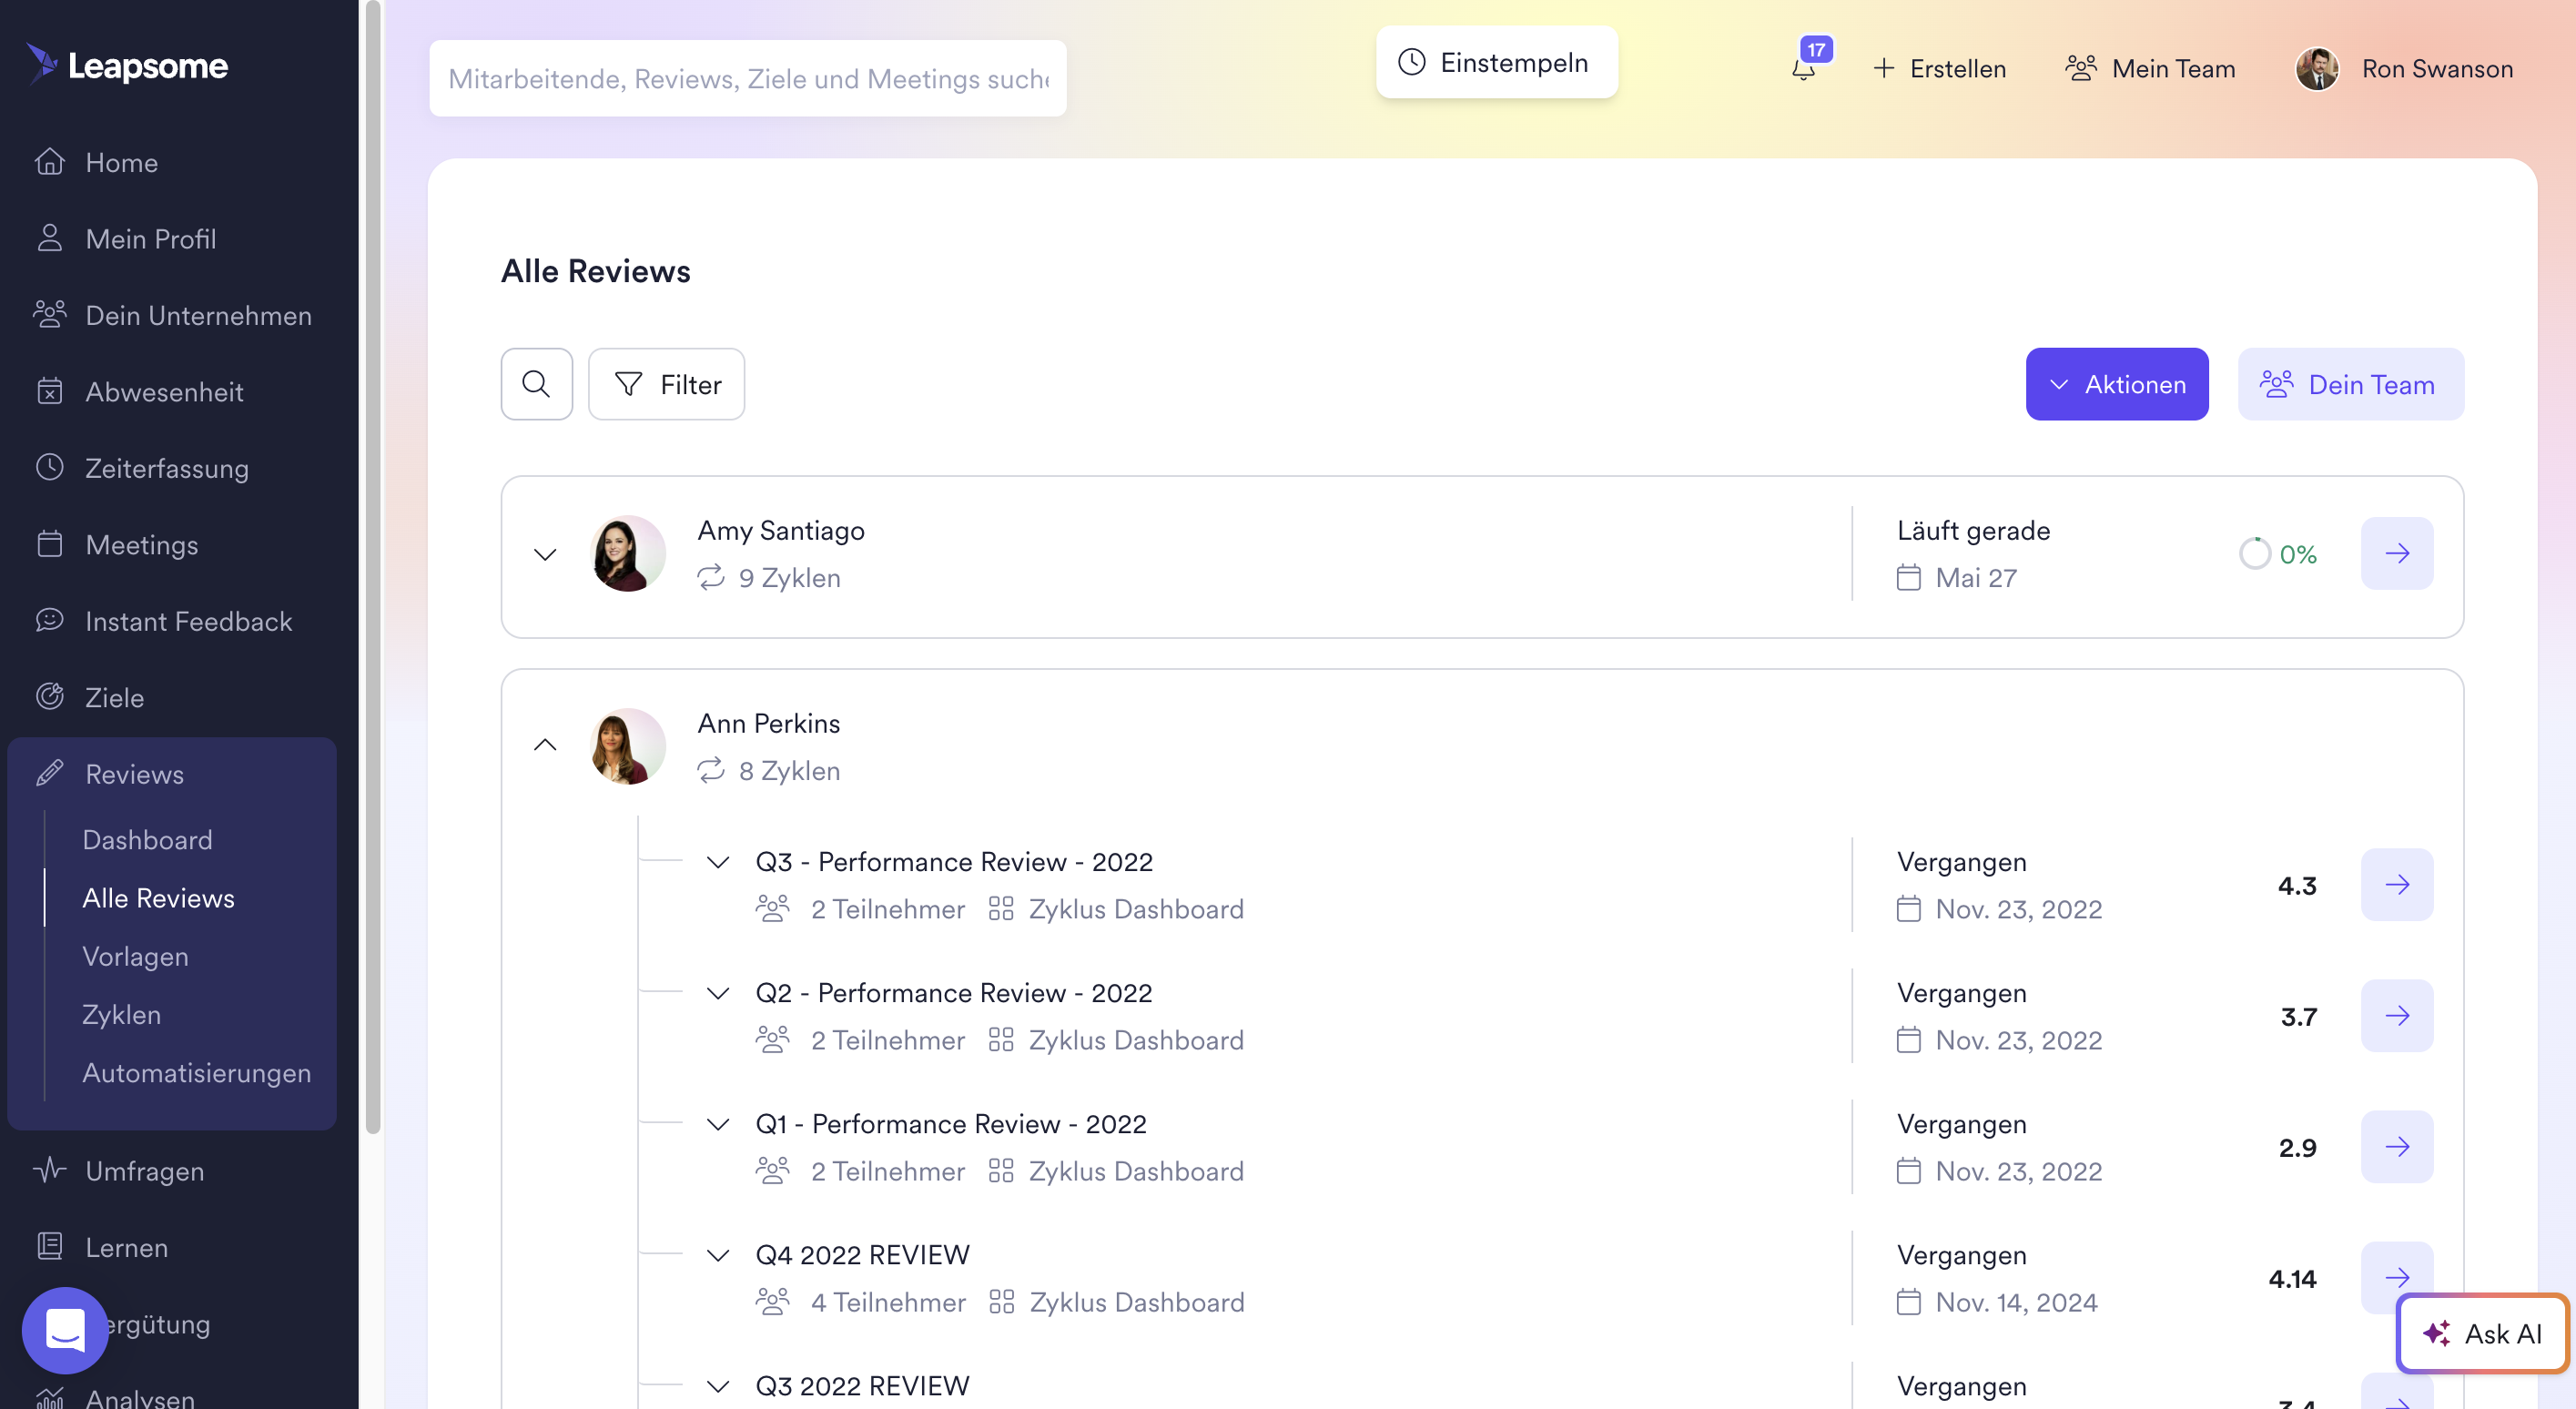
Task: Expand the Q3 2022 REVIEW row
Action: click(718, 1386)
